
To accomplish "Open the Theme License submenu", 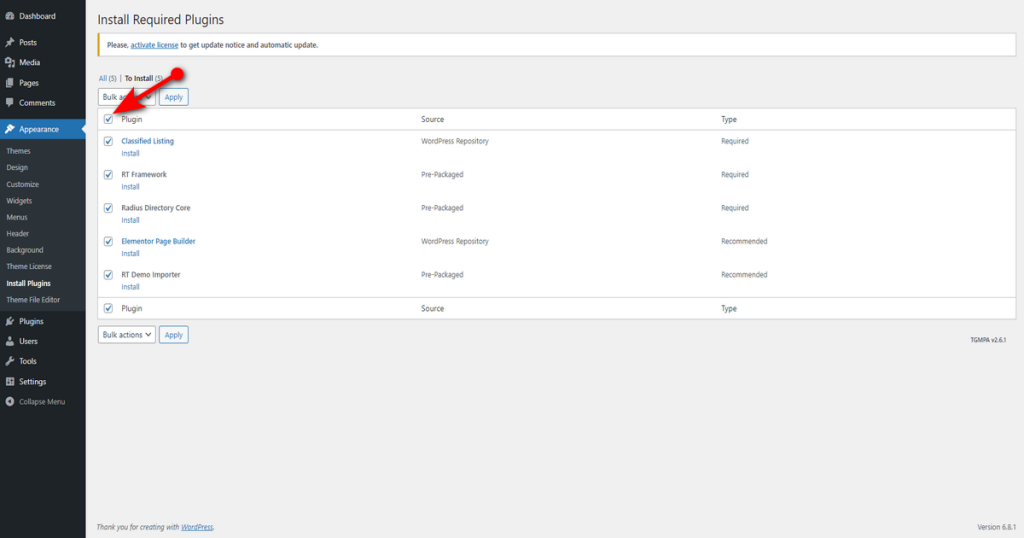I will [29, 266].
